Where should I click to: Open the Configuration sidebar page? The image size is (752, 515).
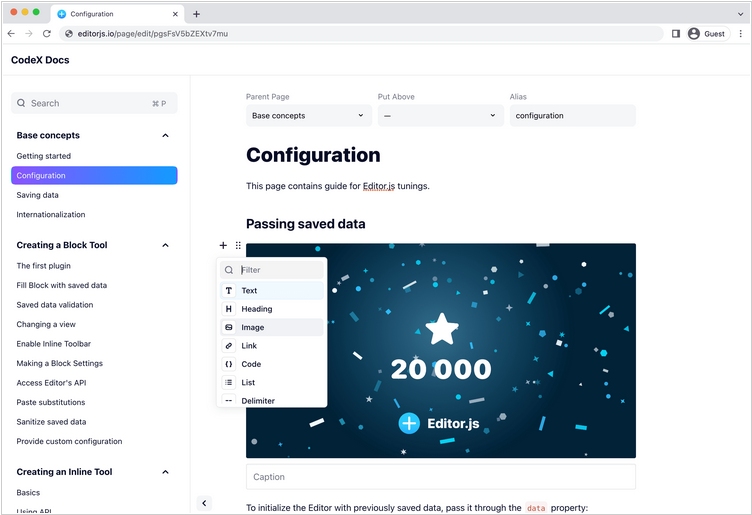pyautogui.click(x=94, y=176)
